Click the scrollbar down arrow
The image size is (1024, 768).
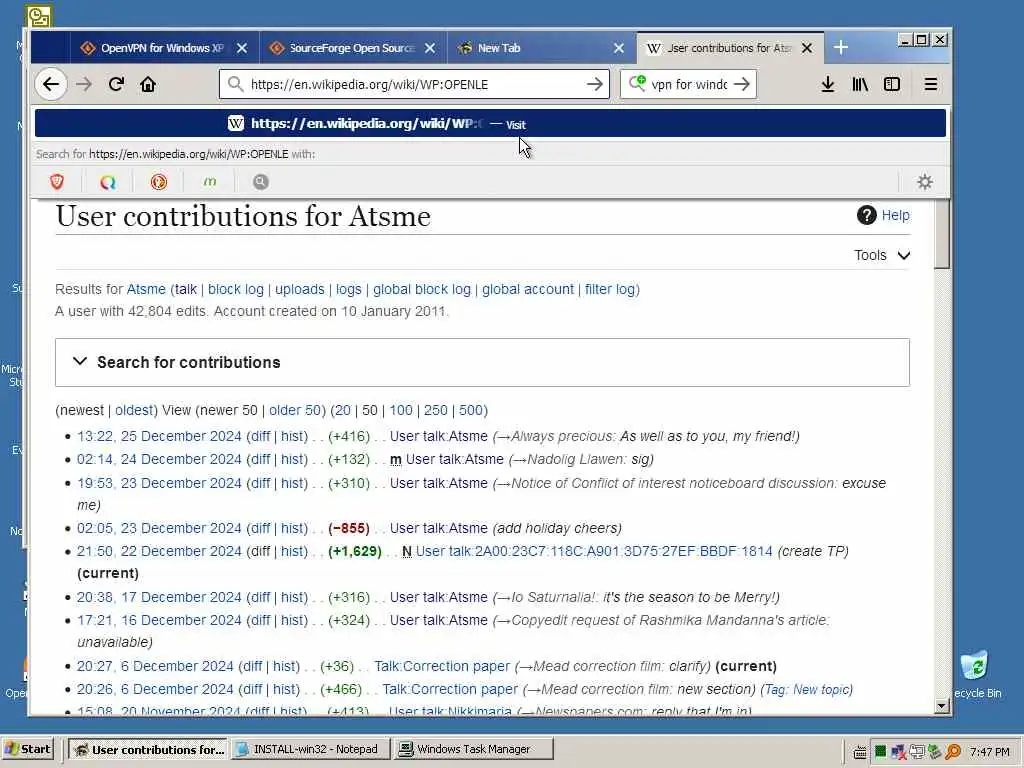941,705
